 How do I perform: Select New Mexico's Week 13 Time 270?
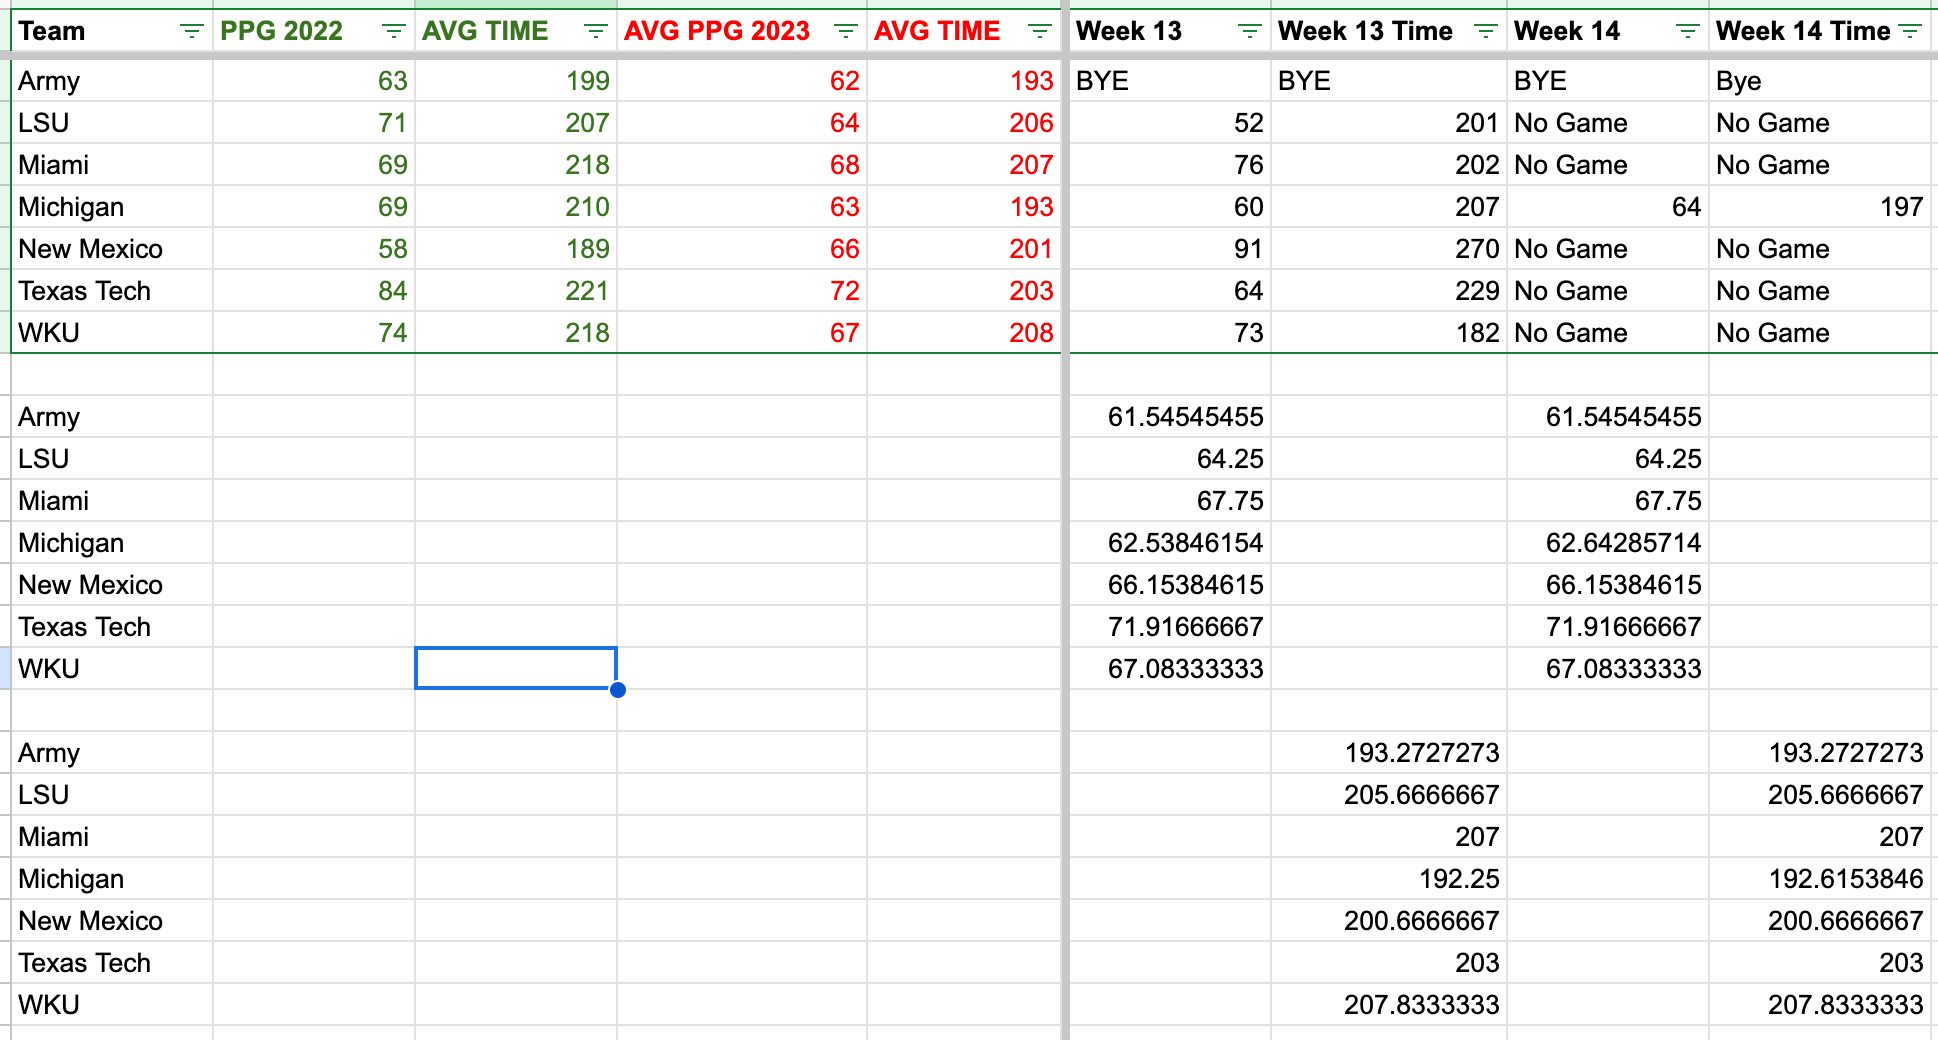click(x=1389, y=249)
